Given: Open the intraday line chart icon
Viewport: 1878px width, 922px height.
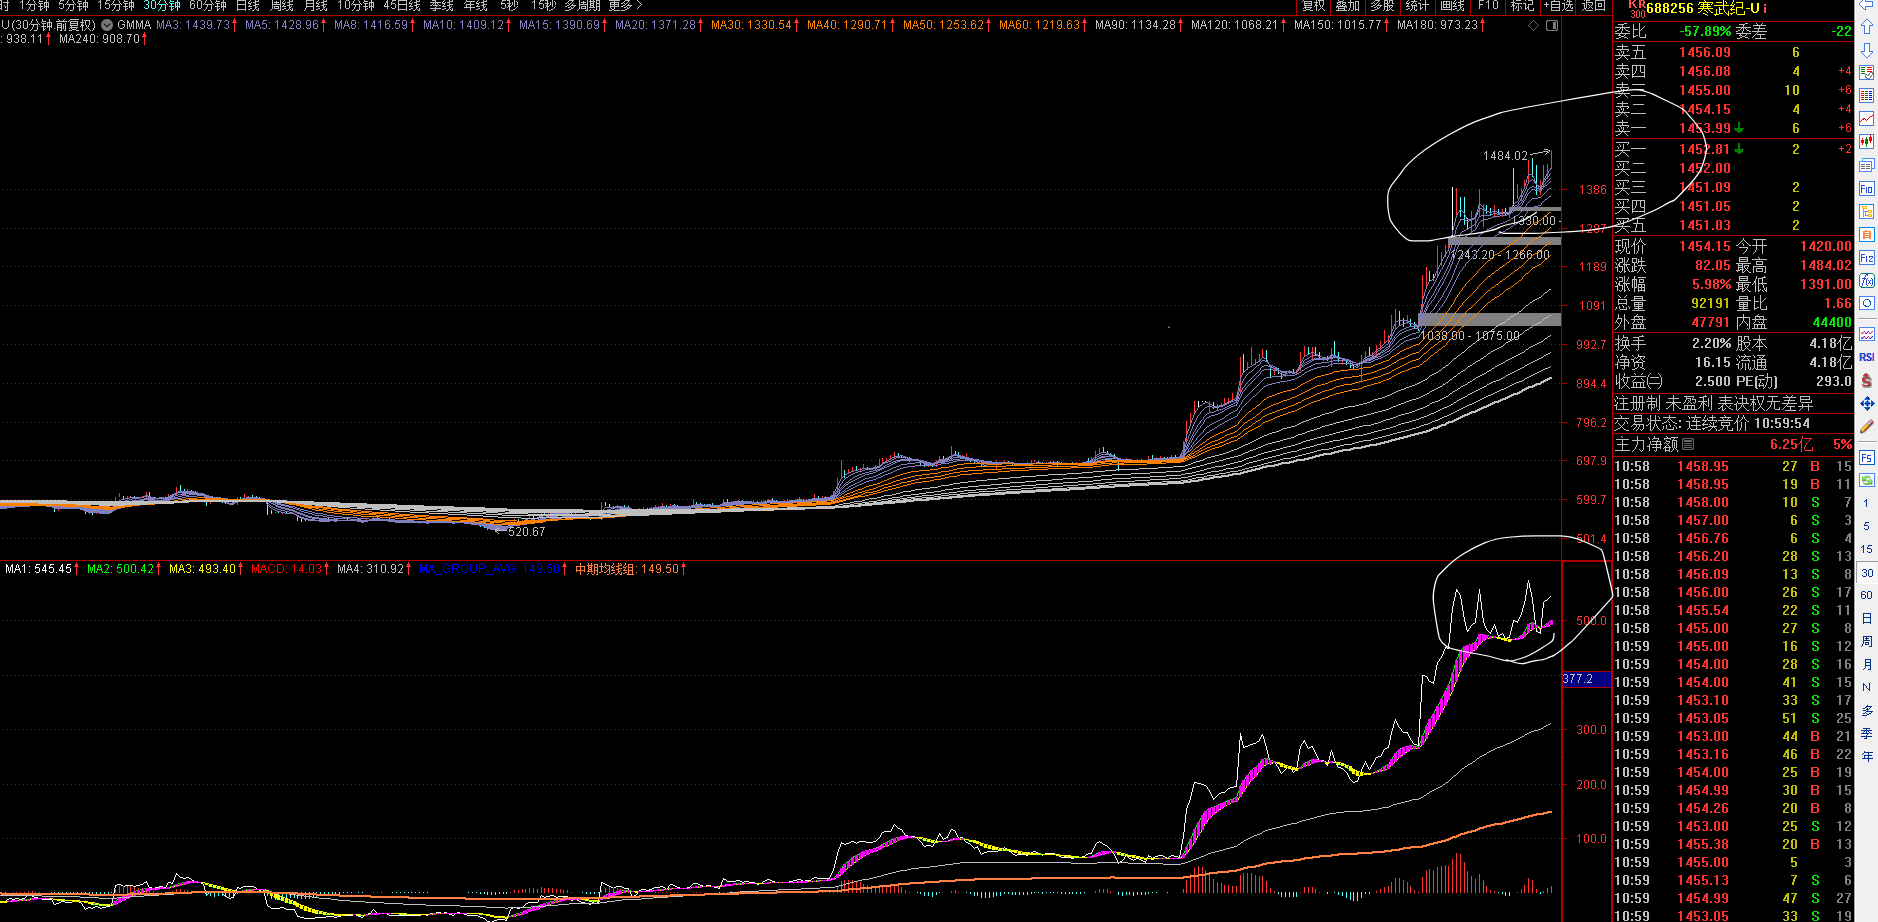Looking at the screenshot, I should (1866, 119).
